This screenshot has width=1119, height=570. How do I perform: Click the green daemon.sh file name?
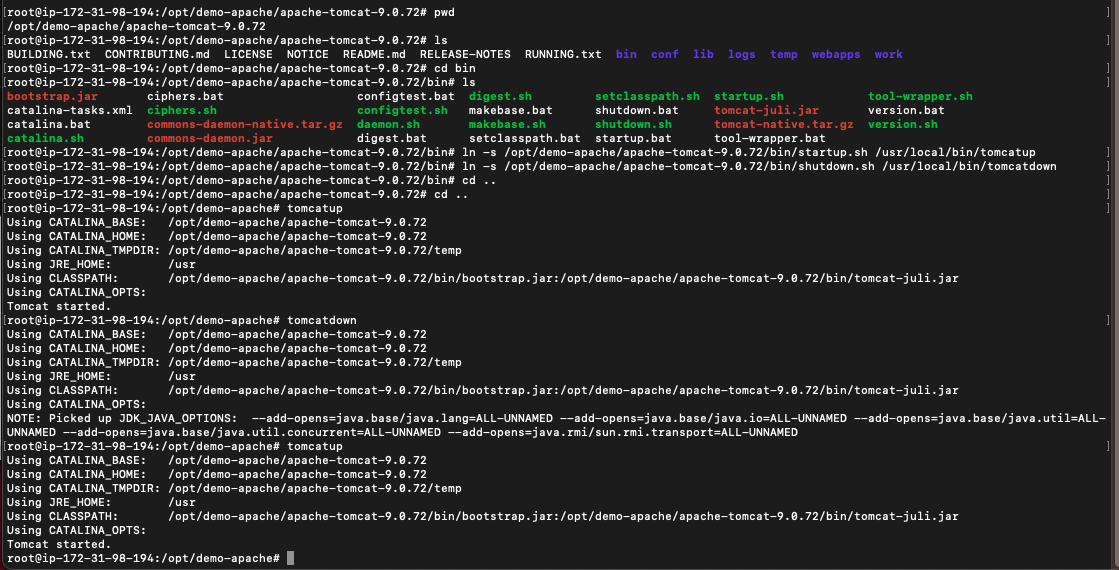coord(388,124)
